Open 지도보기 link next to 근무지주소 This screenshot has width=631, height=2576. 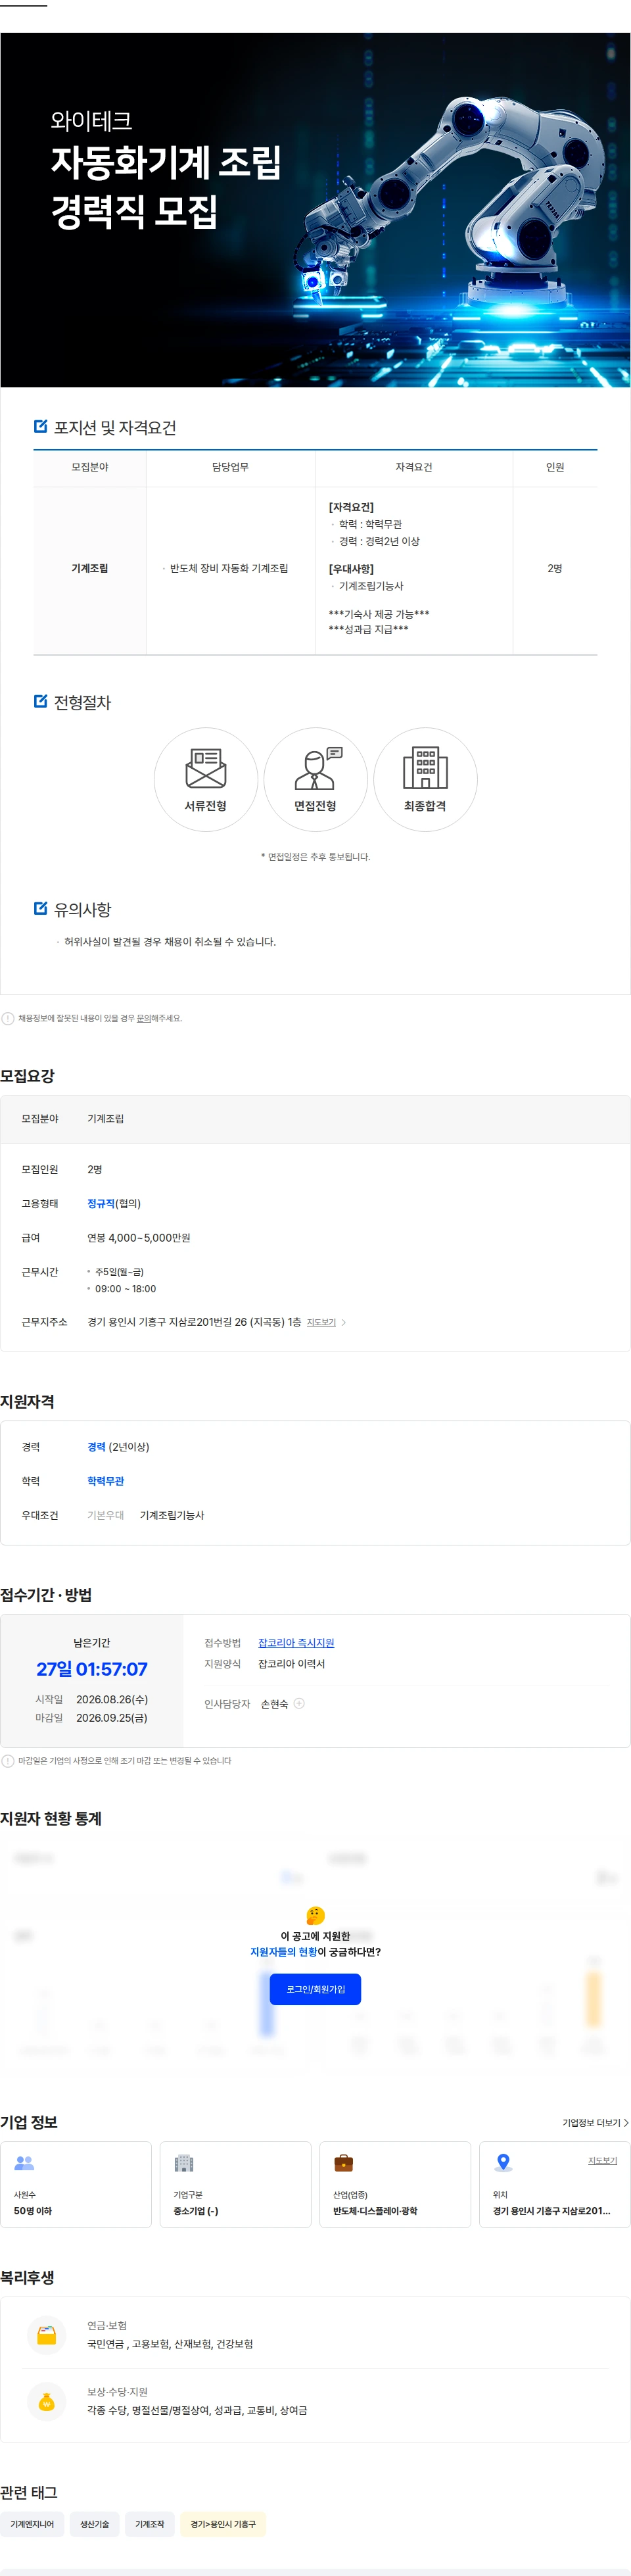coord(321,1322)
